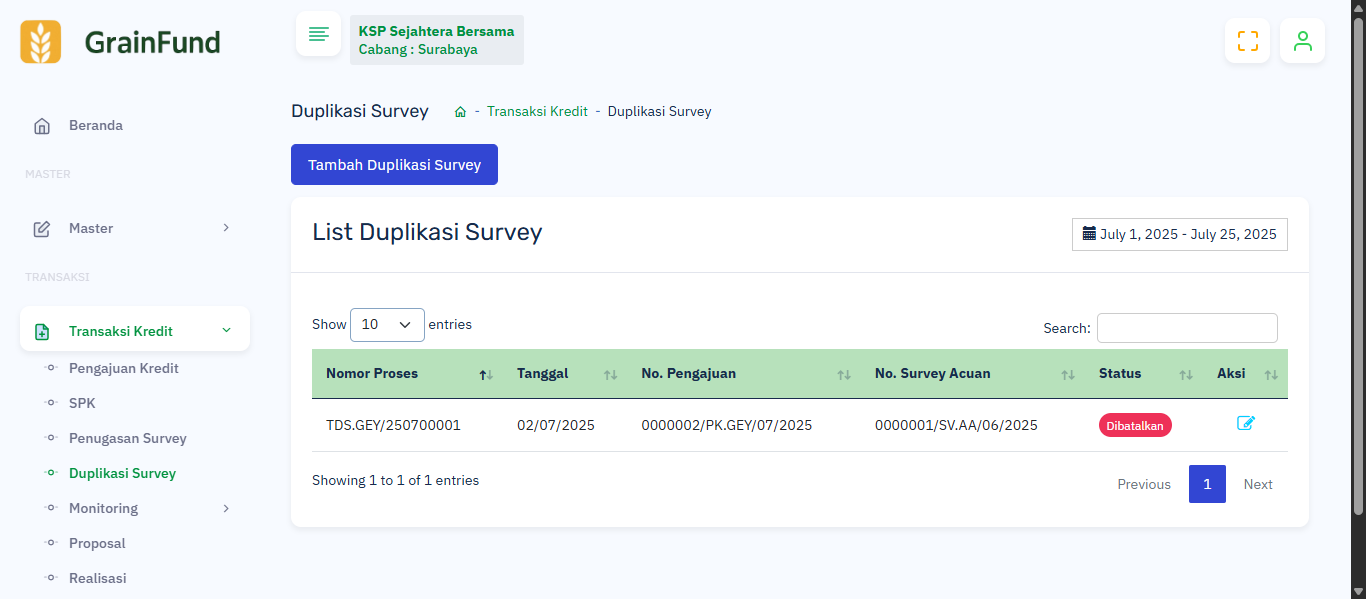Click Transaksi Kredit breadcrumb link
The width and height of the screenshot is (1366, 599).
pyautogui.click(x=537, y=112)
